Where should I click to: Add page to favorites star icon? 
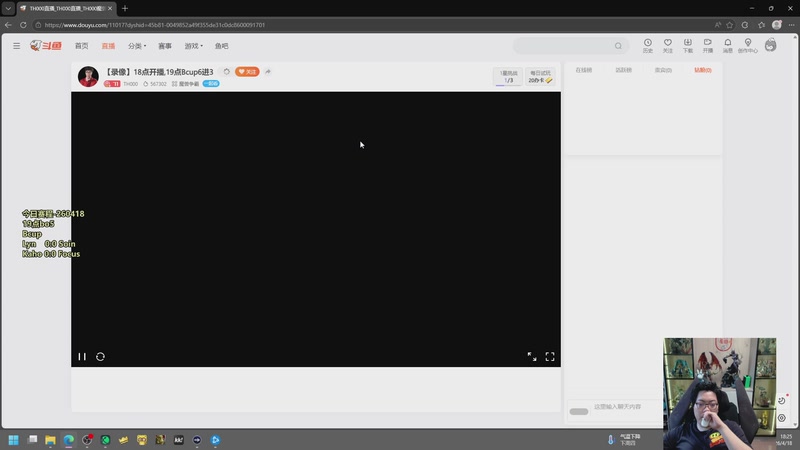pyautogui.click(x=730, y=24)
